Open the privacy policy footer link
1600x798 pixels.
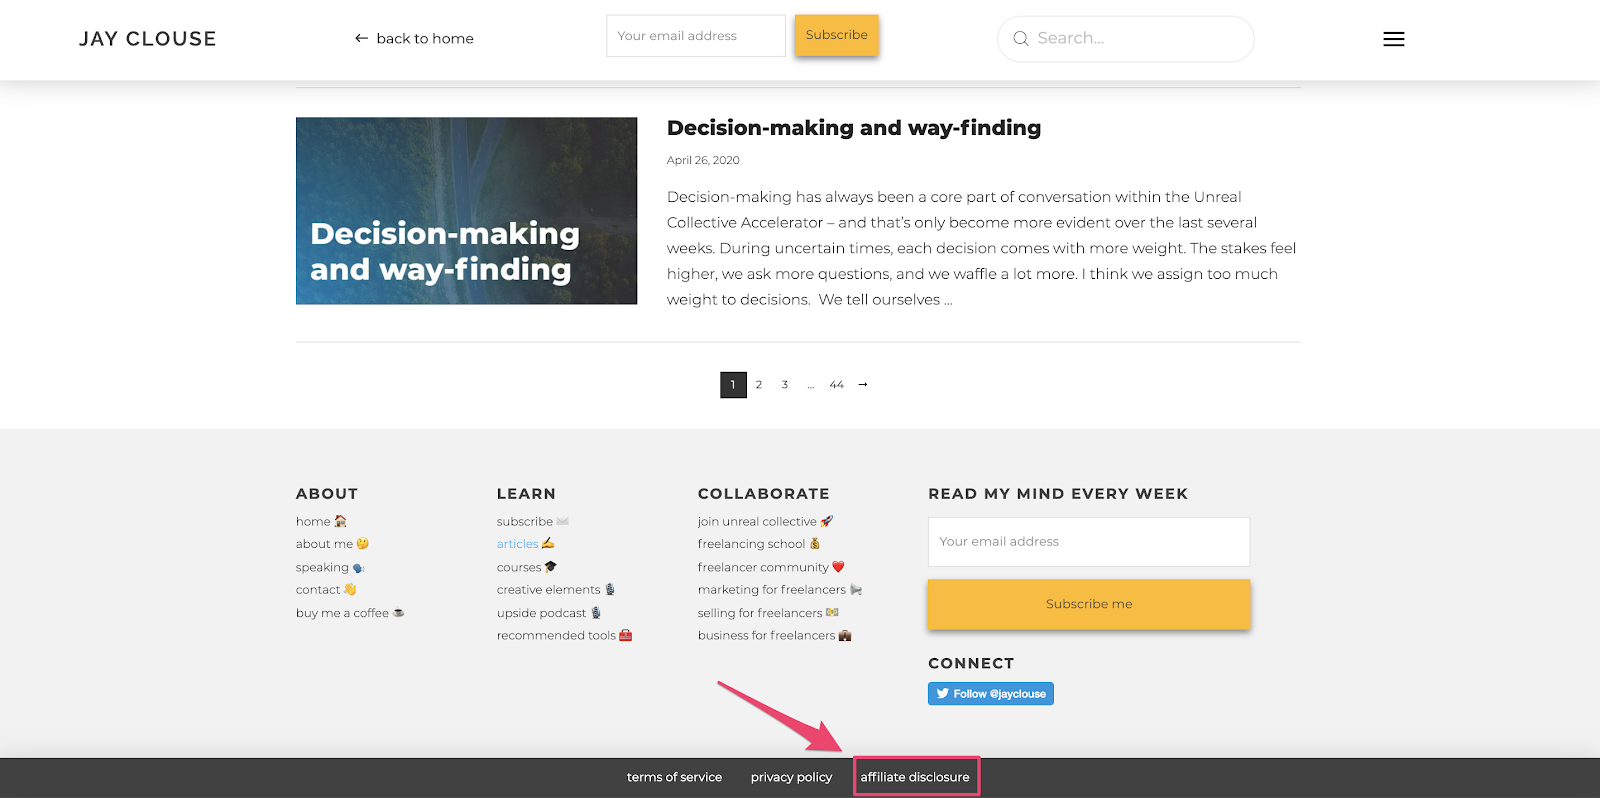pyautogui.click(x=791, y=777)
